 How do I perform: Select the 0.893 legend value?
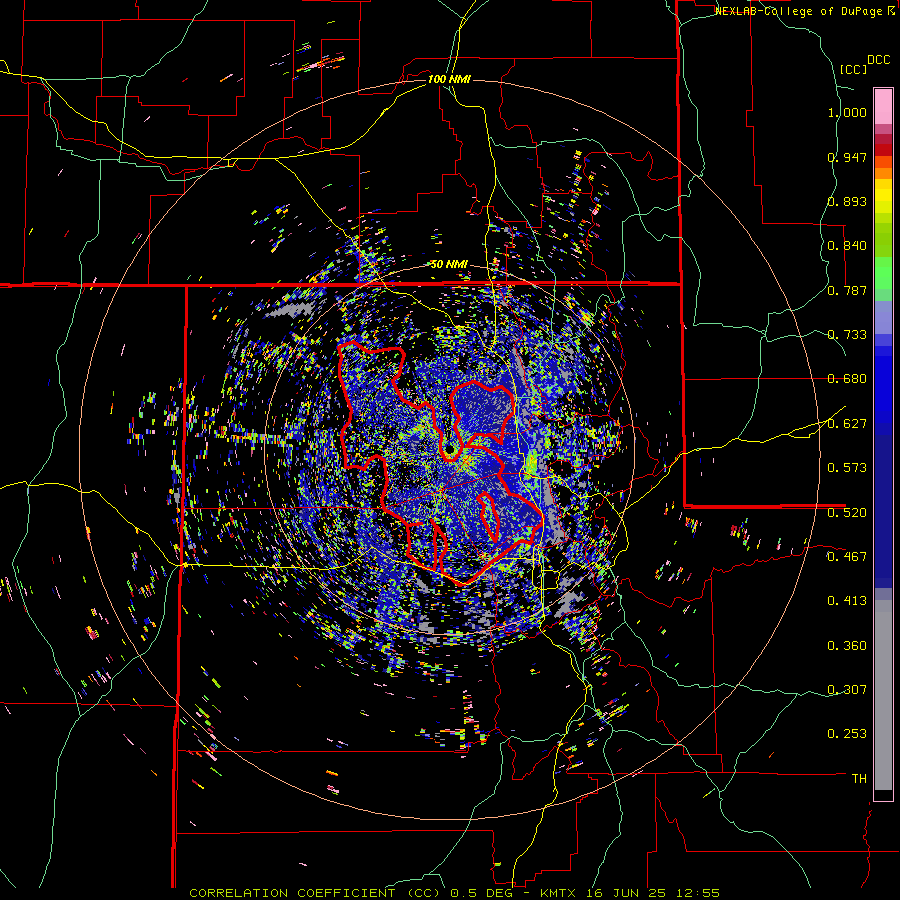pyautogui.click(x=847, y=201)
